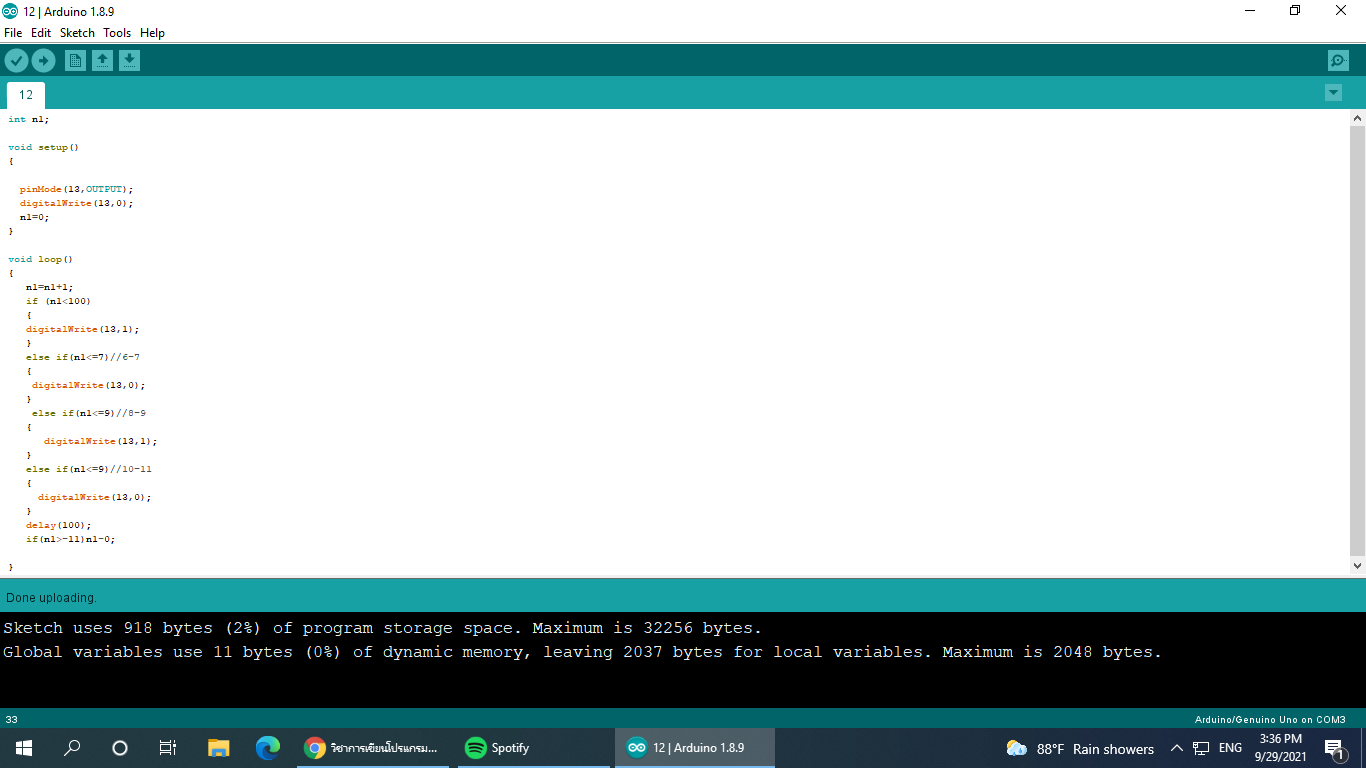Open the Sketch menu
The width and height of the screenshot is (1366, 768).
(77, 33)
